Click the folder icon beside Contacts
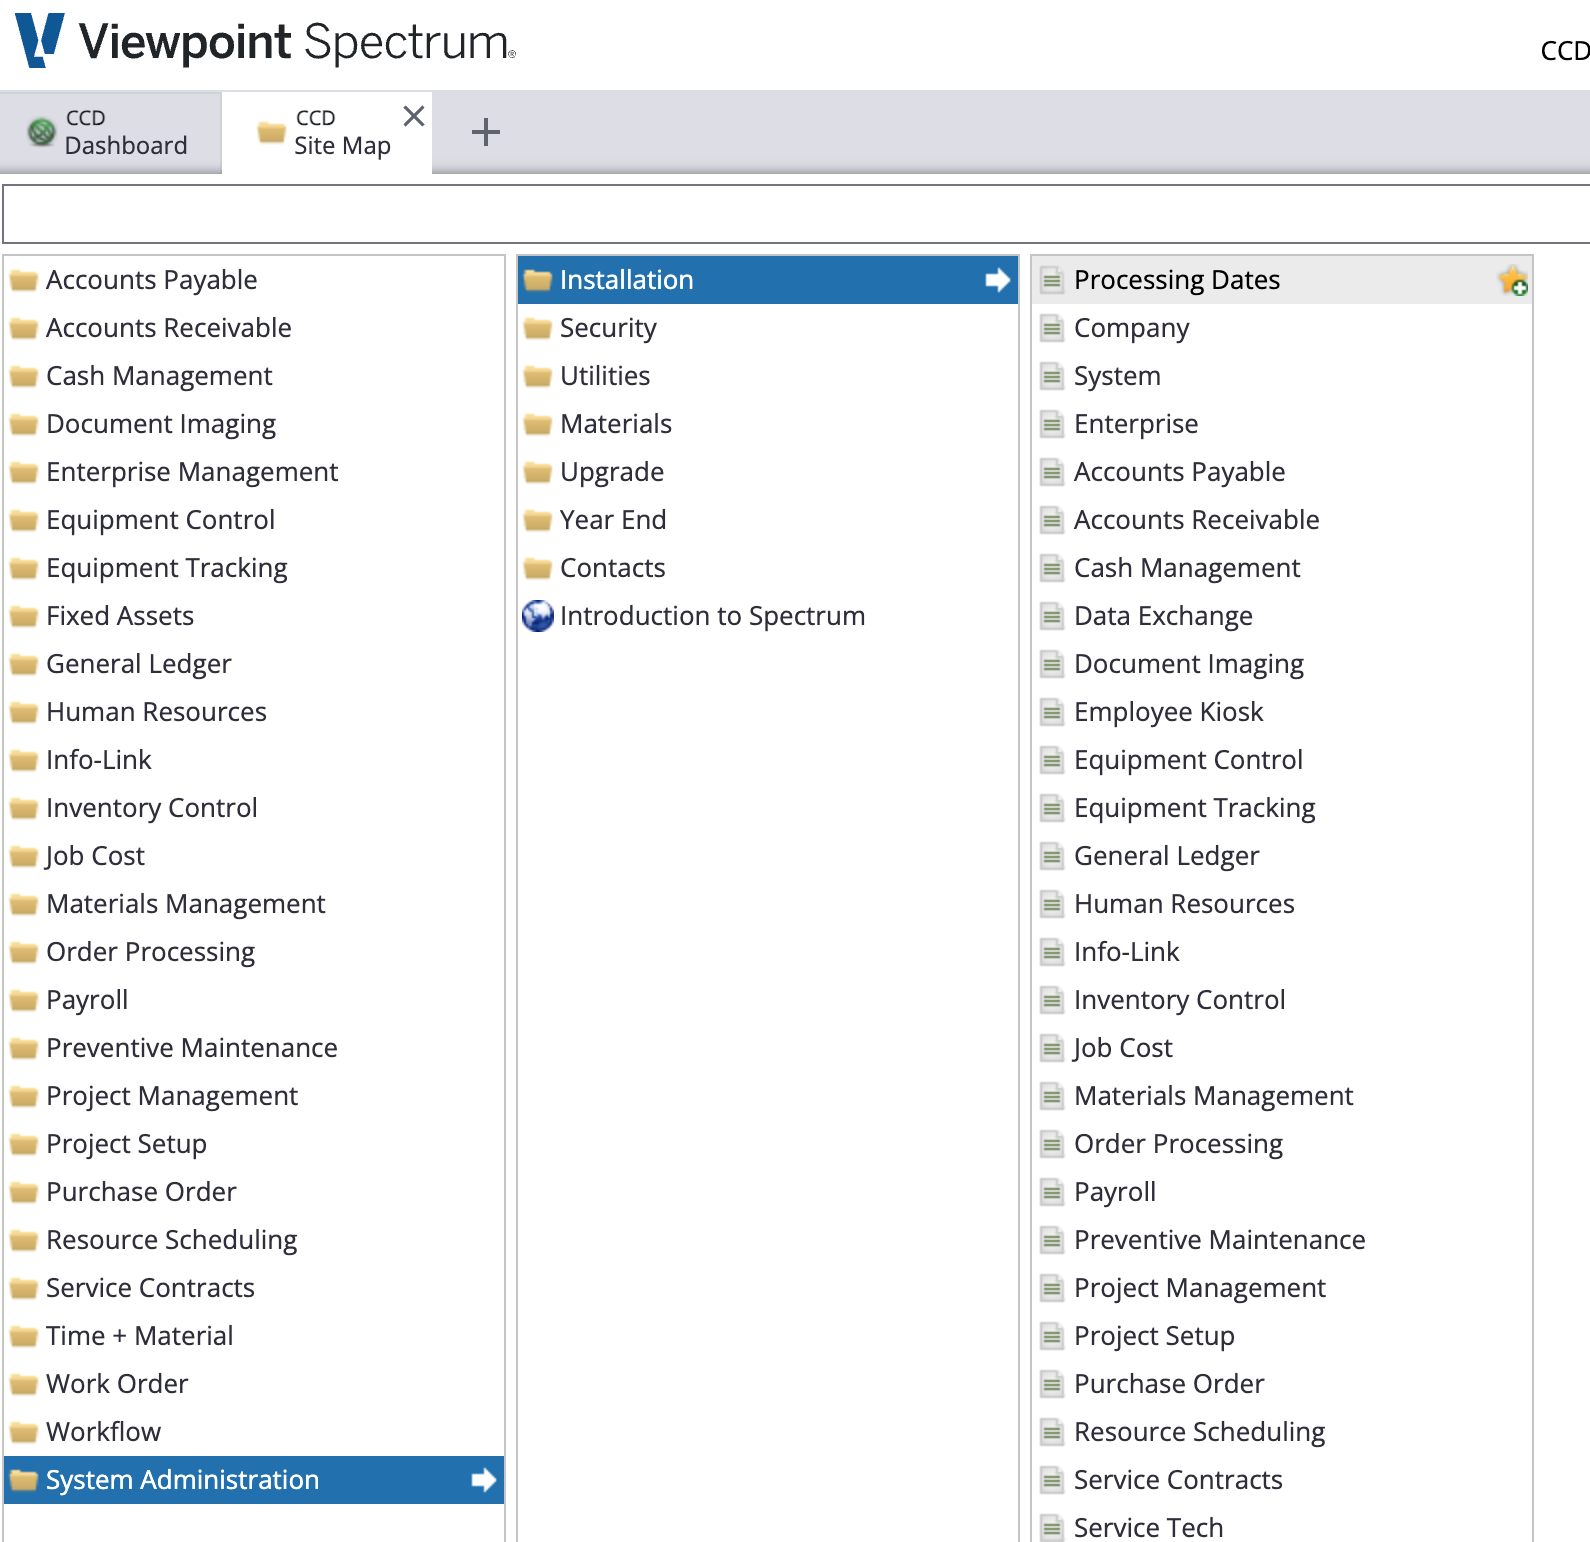 (538, 568)
